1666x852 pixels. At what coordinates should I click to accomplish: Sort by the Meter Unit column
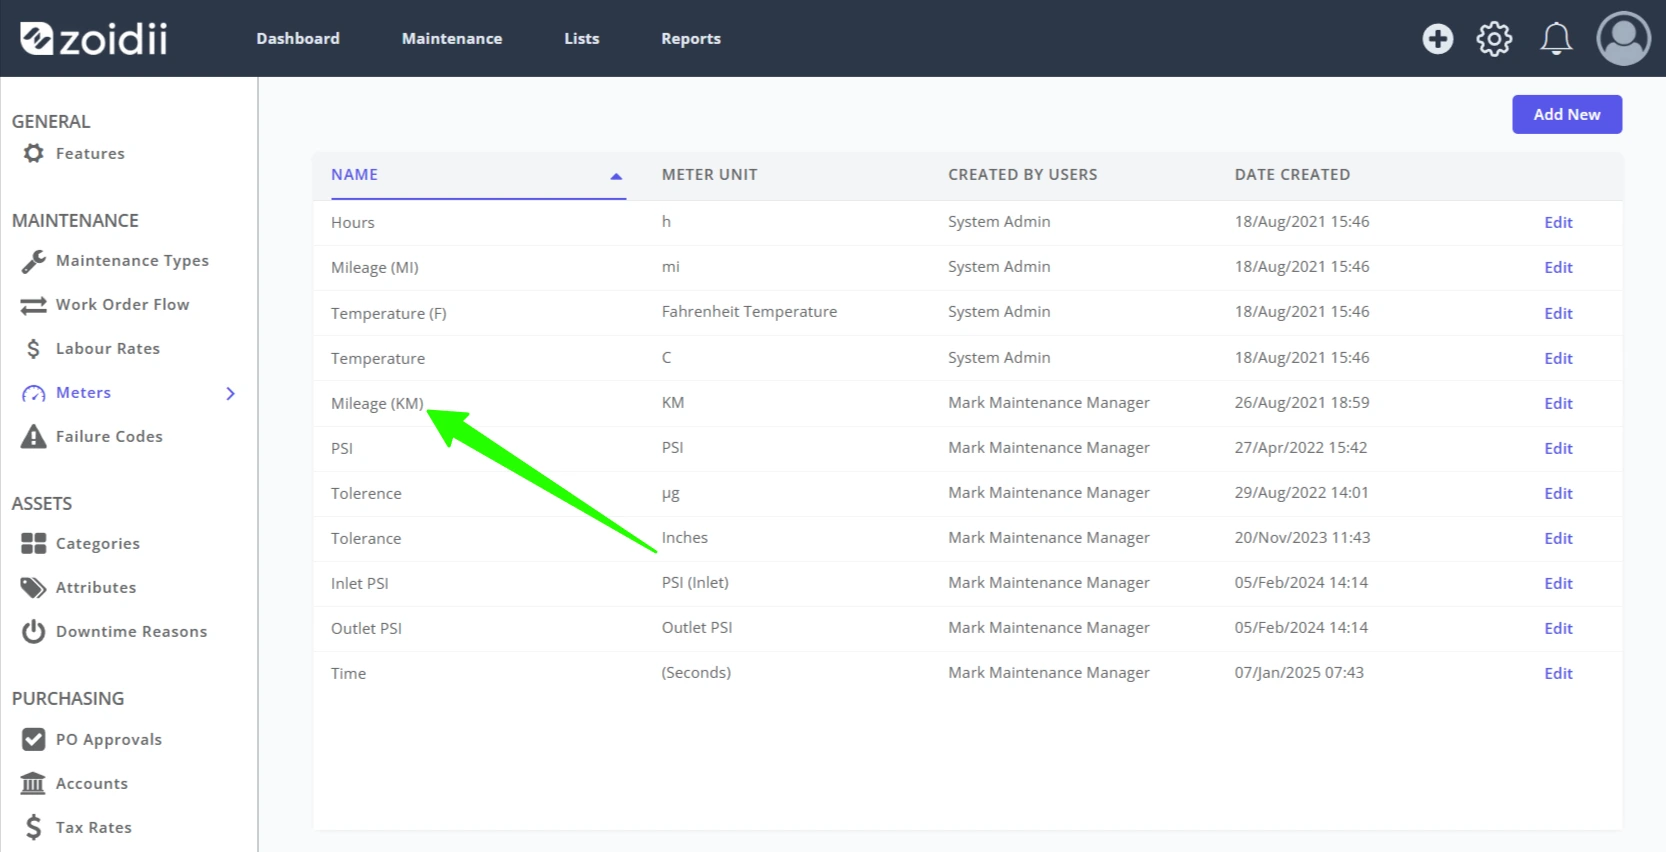pyautogui.click(x=709, y=175)
